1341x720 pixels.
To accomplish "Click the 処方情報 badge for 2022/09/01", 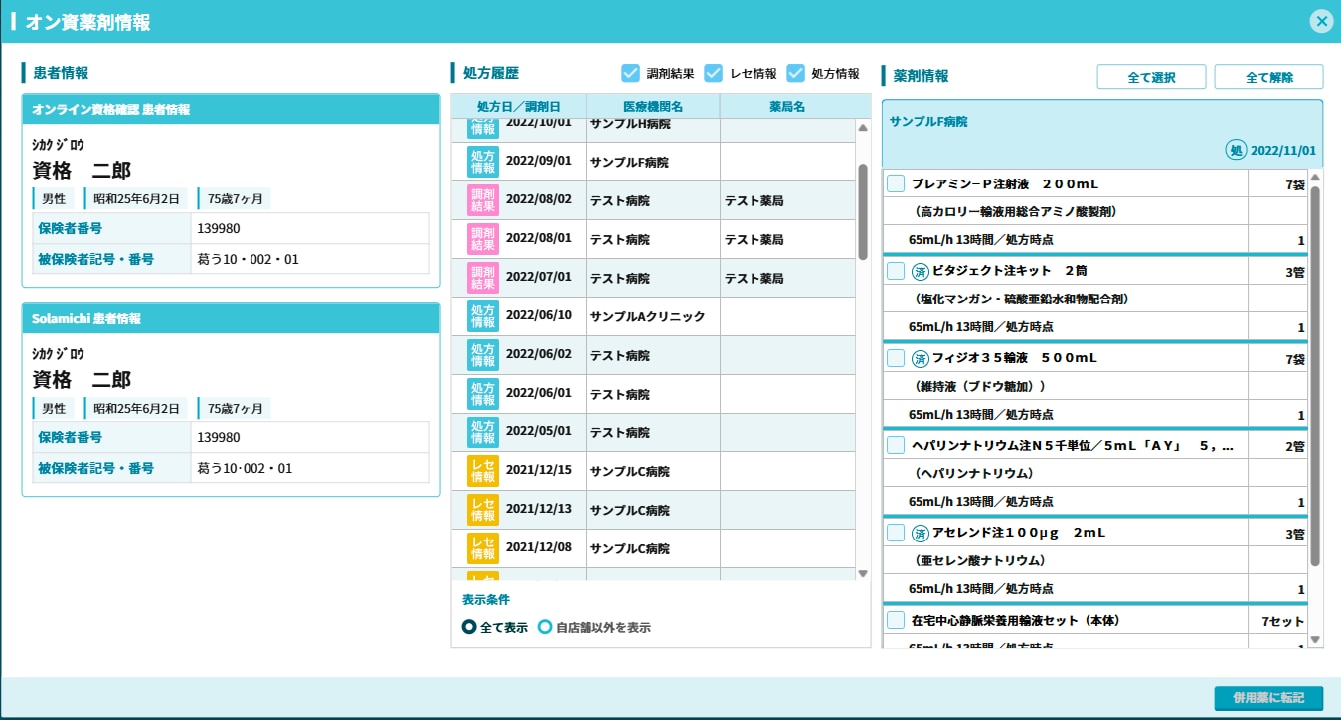I will [483, 162].
